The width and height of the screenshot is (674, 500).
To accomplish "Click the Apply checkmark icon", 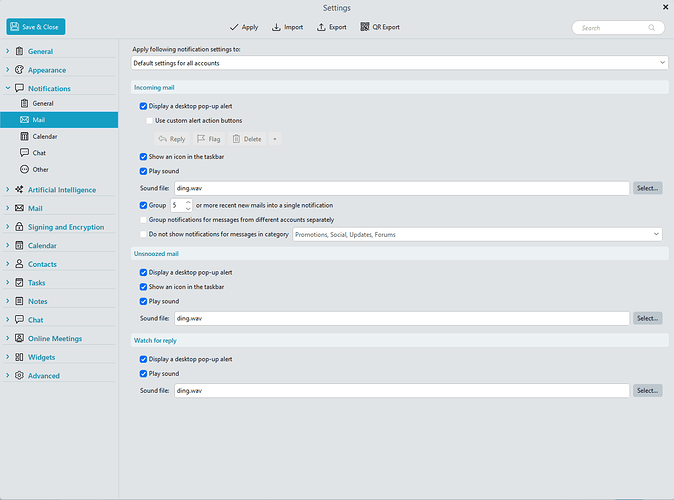I will [x=234, y=27].
